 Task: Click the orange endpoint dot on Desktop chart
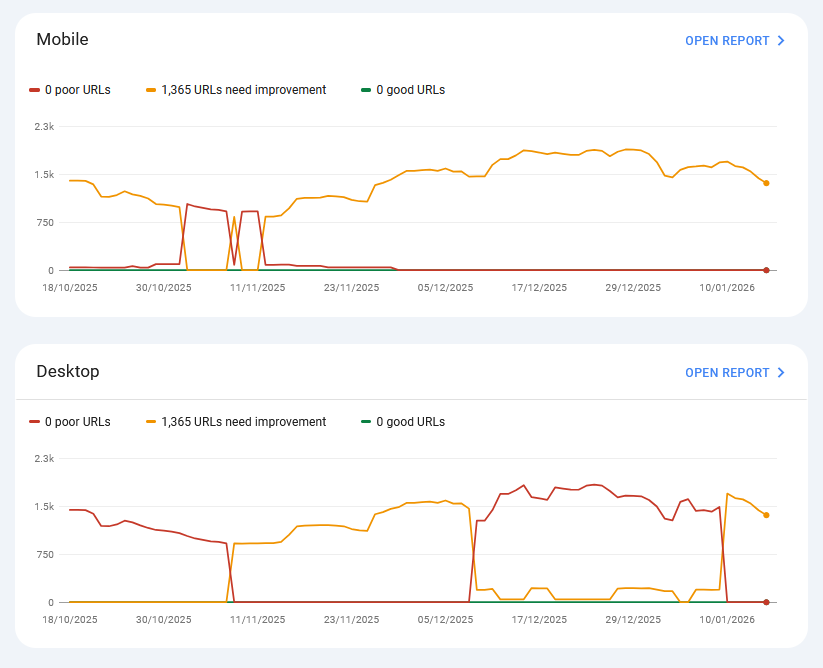766,515
